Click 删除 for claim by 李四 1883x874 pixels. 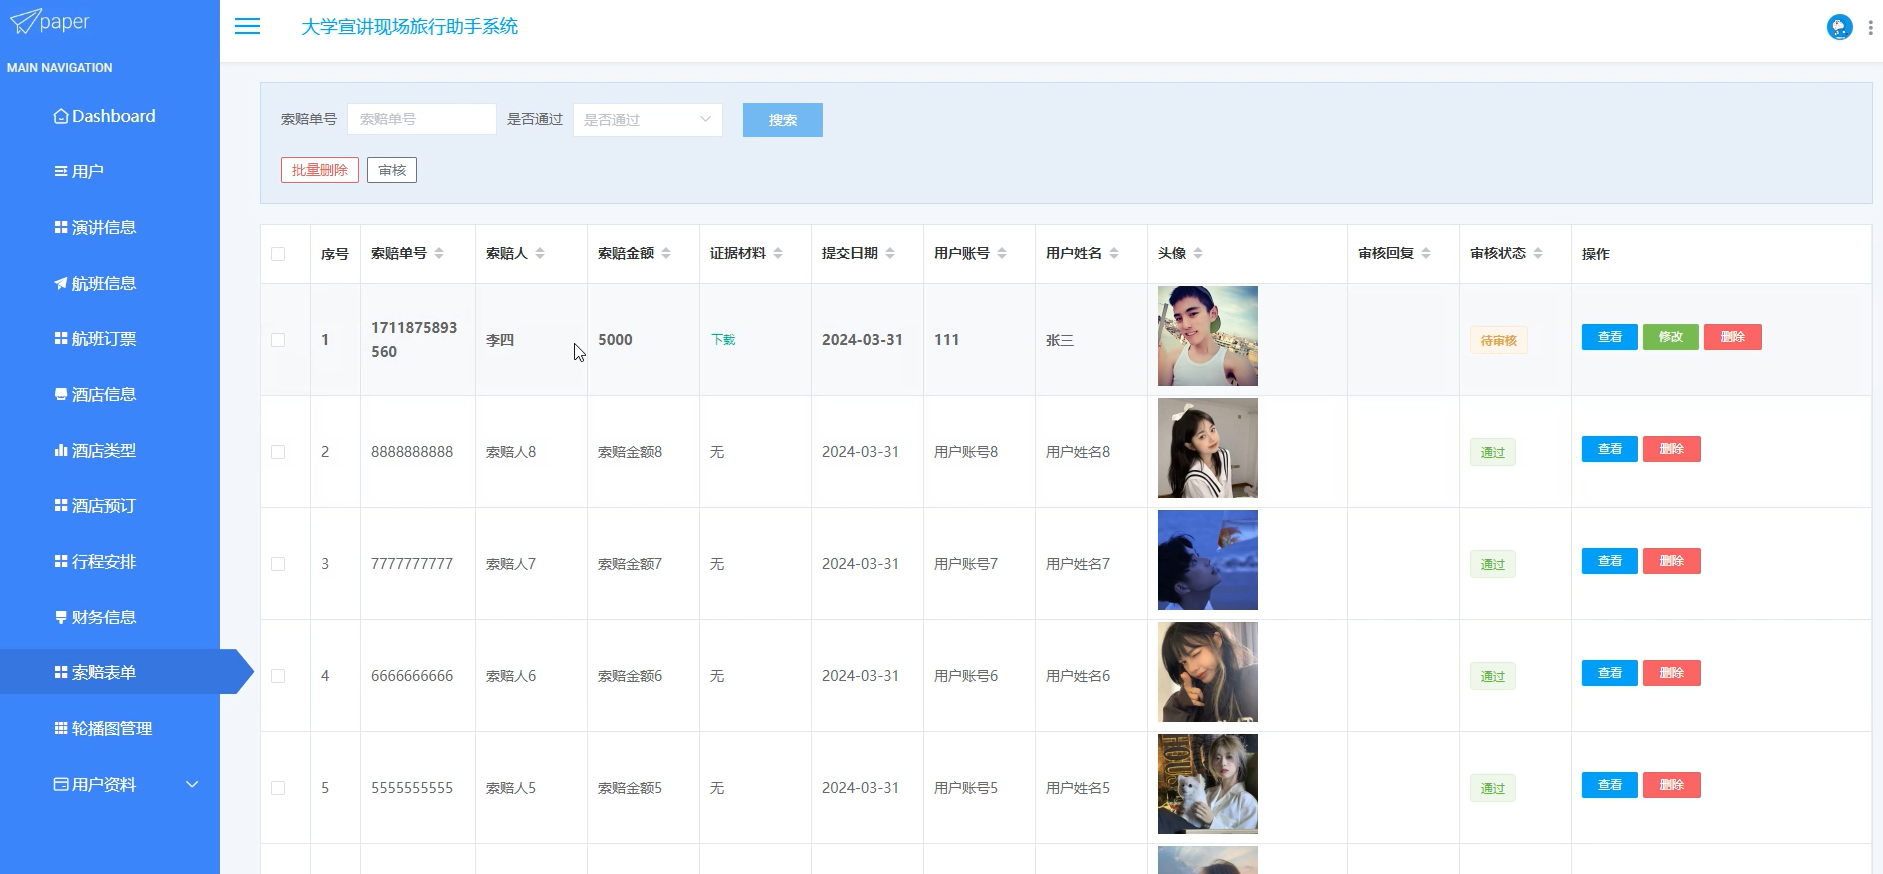[x=1733, y=337]
